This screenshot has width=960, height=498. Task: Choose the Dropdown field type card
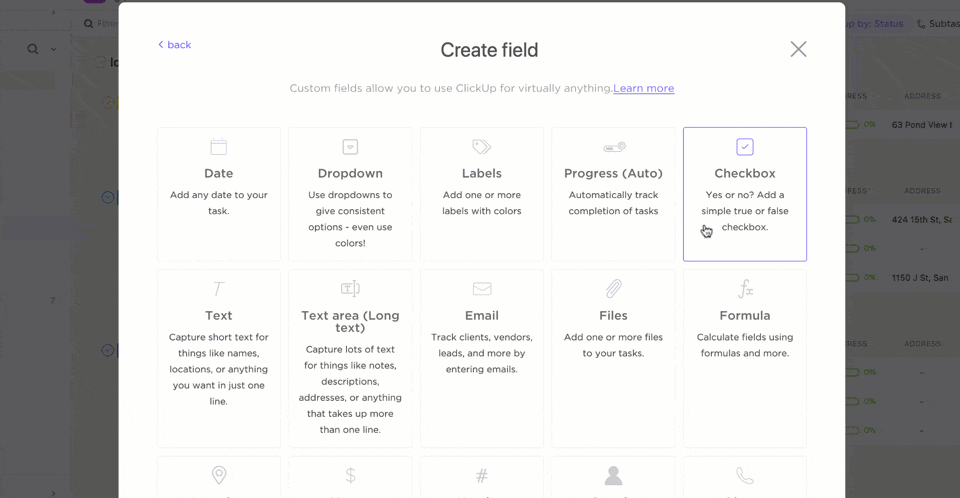tap(350, 195)
